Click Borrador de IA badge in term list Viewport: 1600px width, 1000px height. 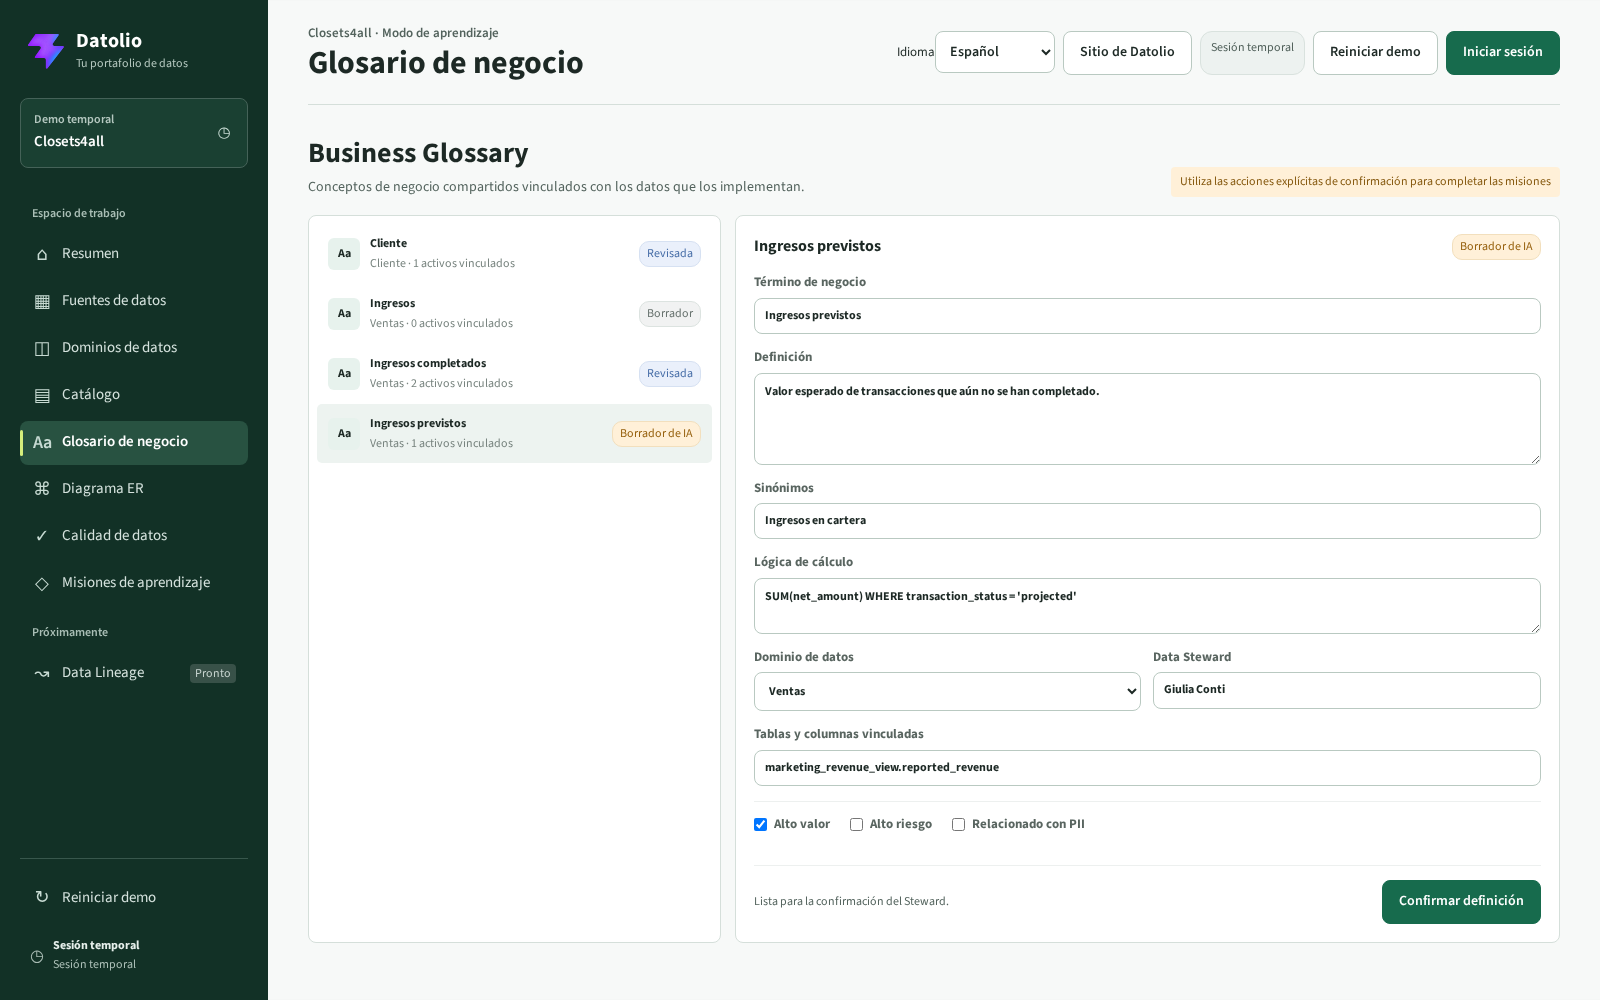(x=656, y=434)
